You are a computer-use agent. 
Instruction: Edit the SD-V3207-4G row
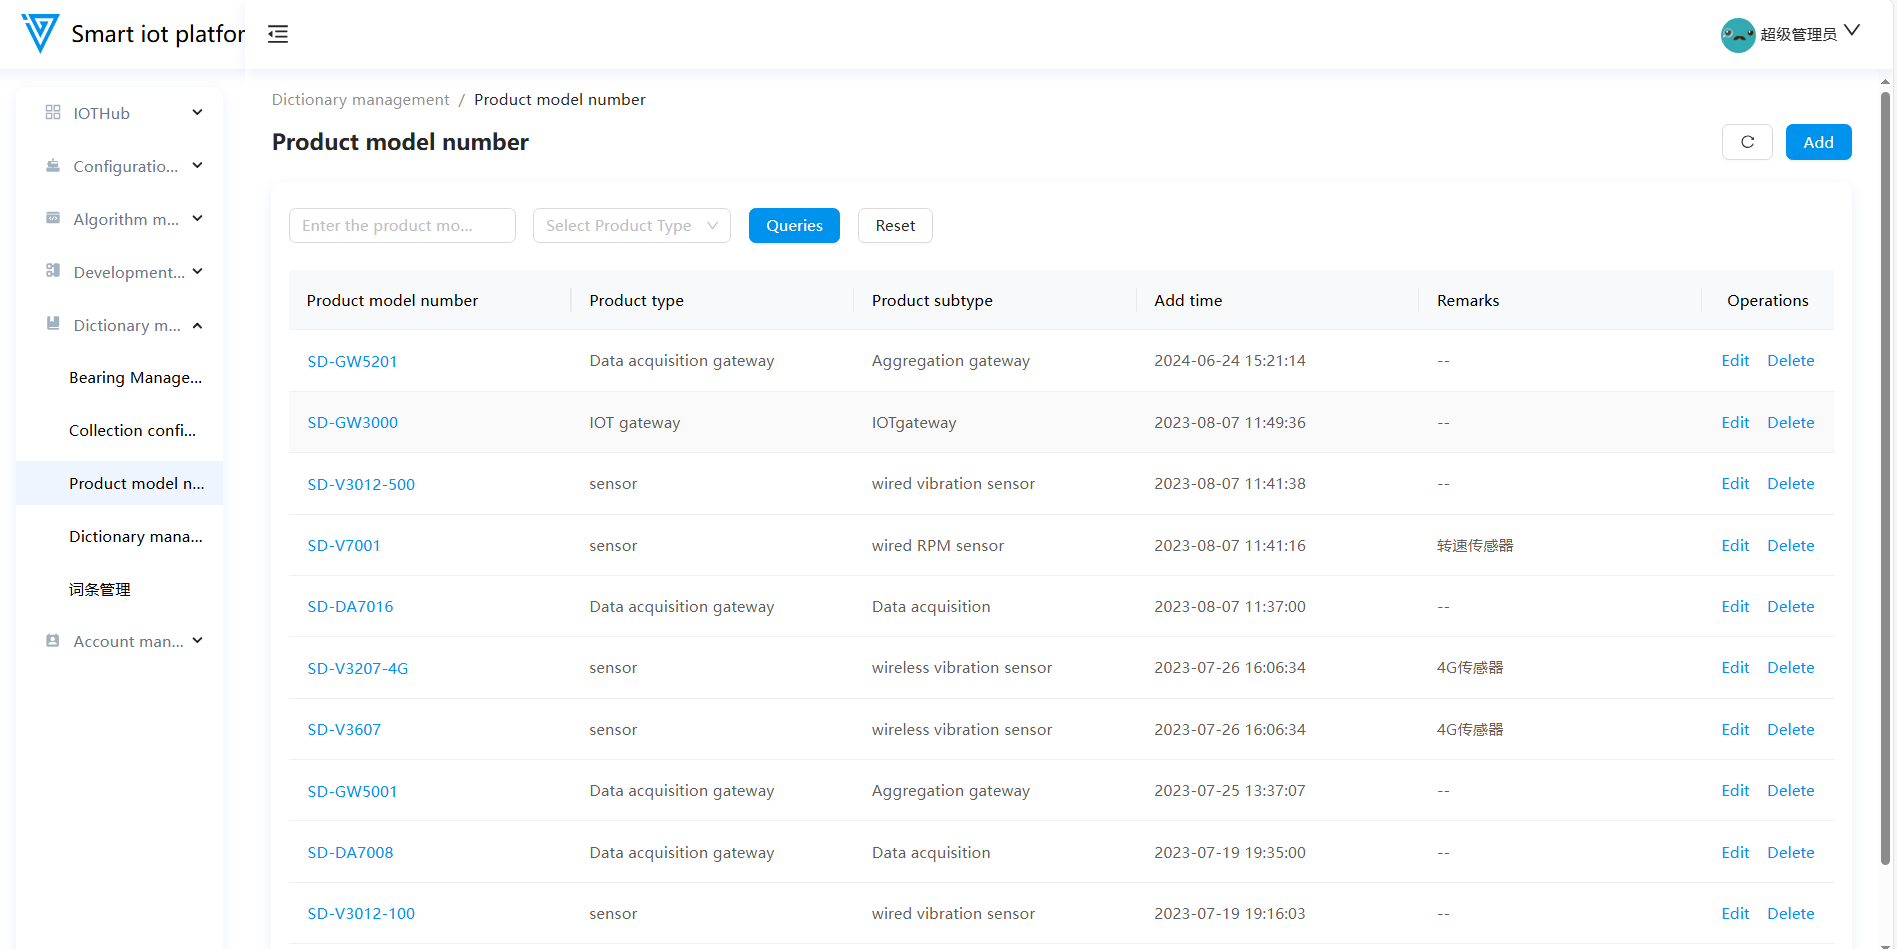pyautogui.click(x=1735, y=668)
